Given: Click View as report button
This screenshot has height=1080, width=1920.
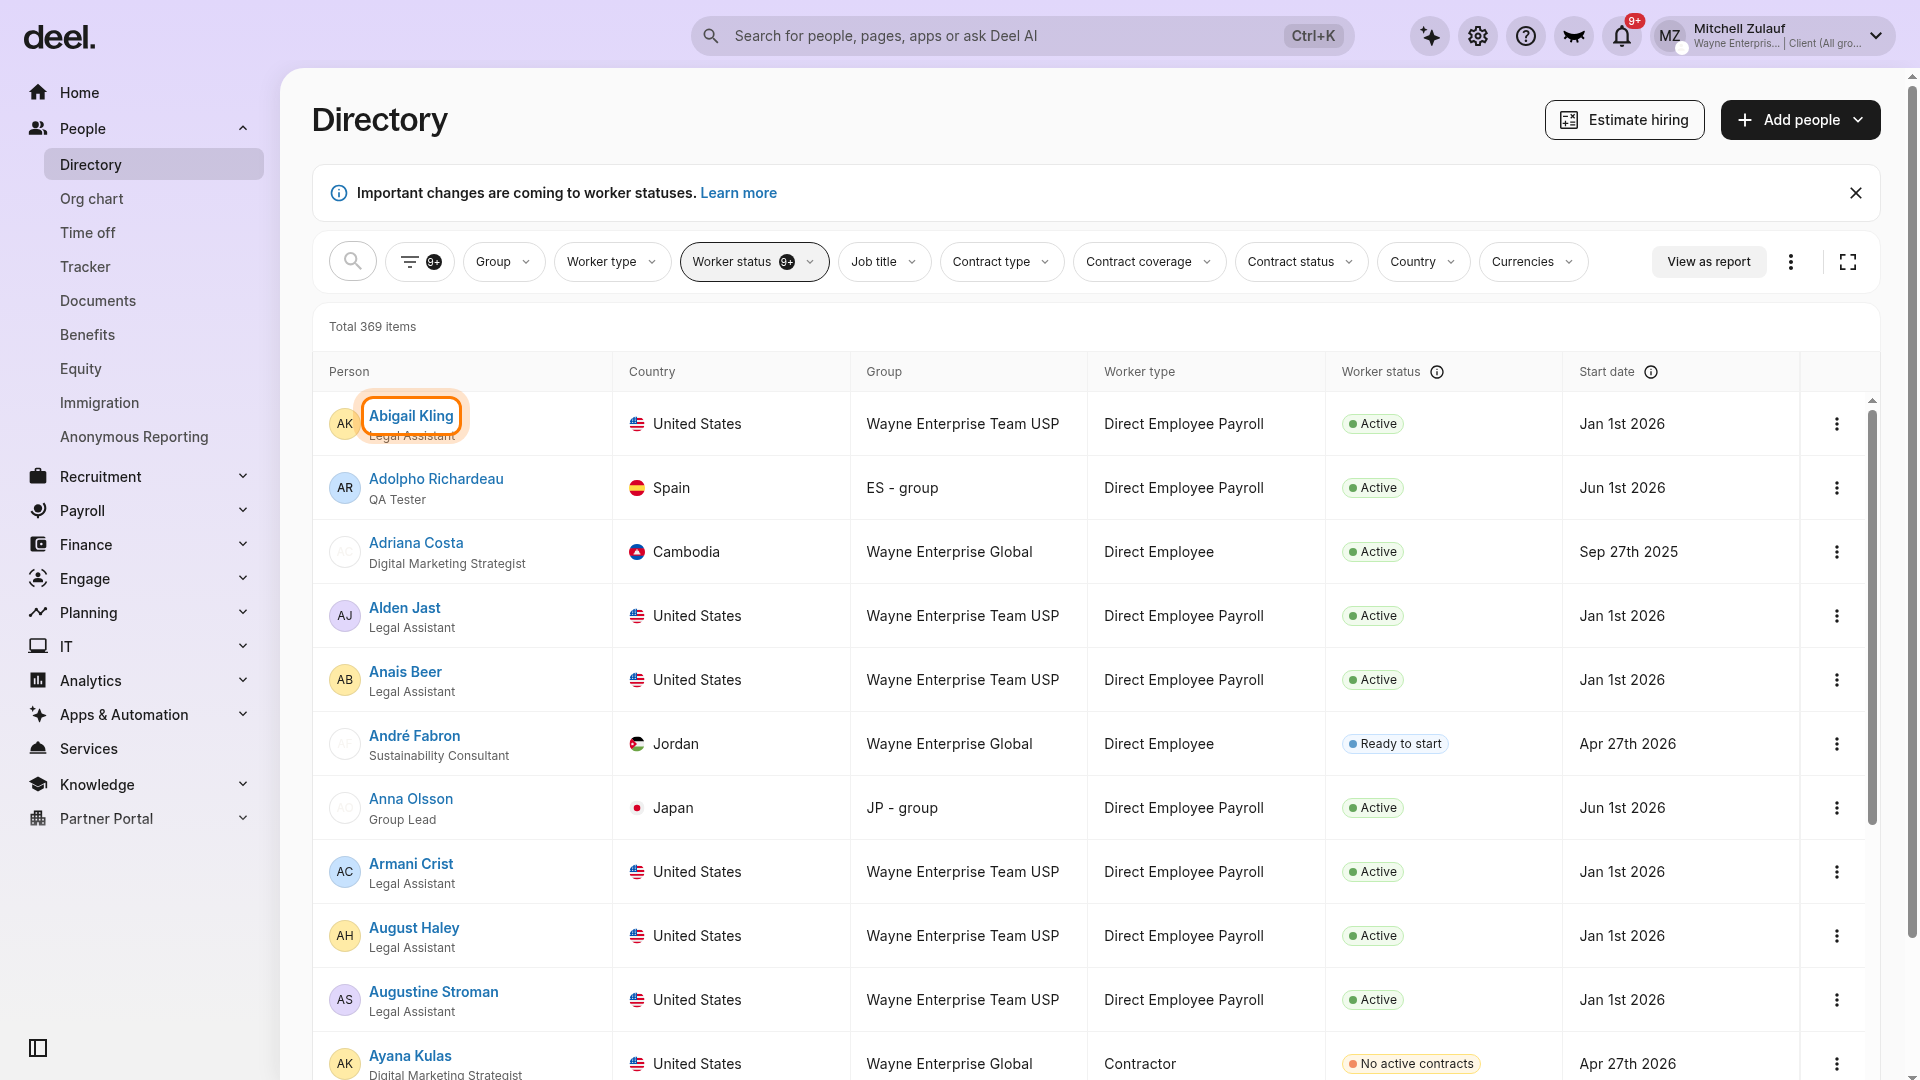Looking at the screenshot, I should point(1709,262).
